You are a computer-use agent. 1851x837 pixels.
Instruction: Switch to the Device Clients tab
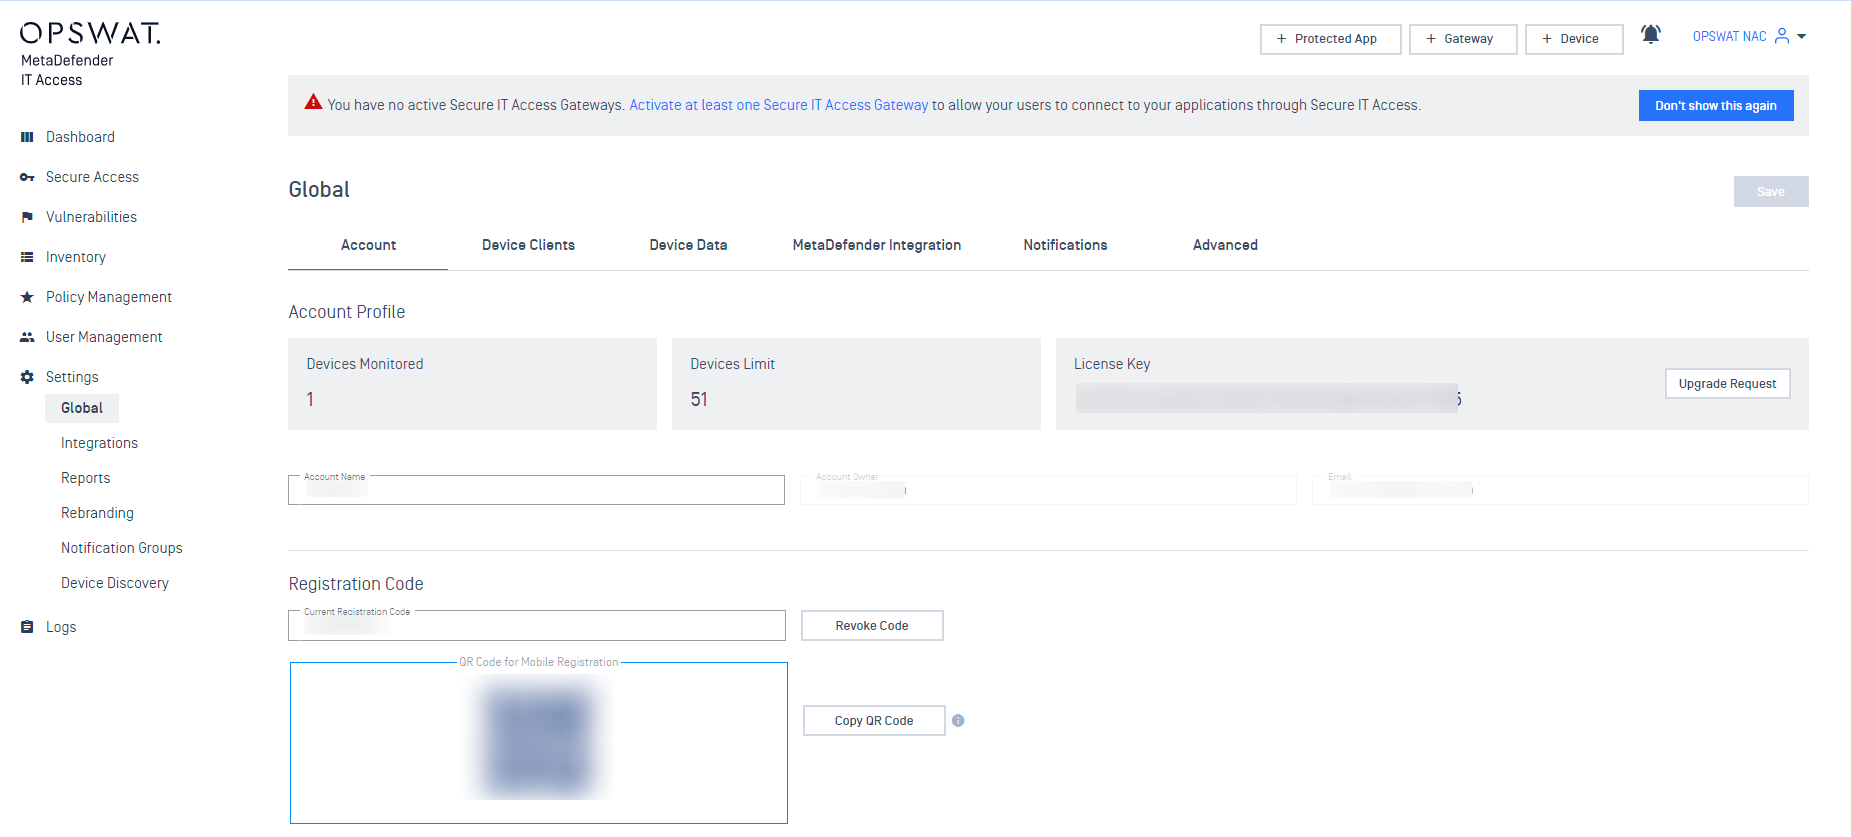pos(528,245)
